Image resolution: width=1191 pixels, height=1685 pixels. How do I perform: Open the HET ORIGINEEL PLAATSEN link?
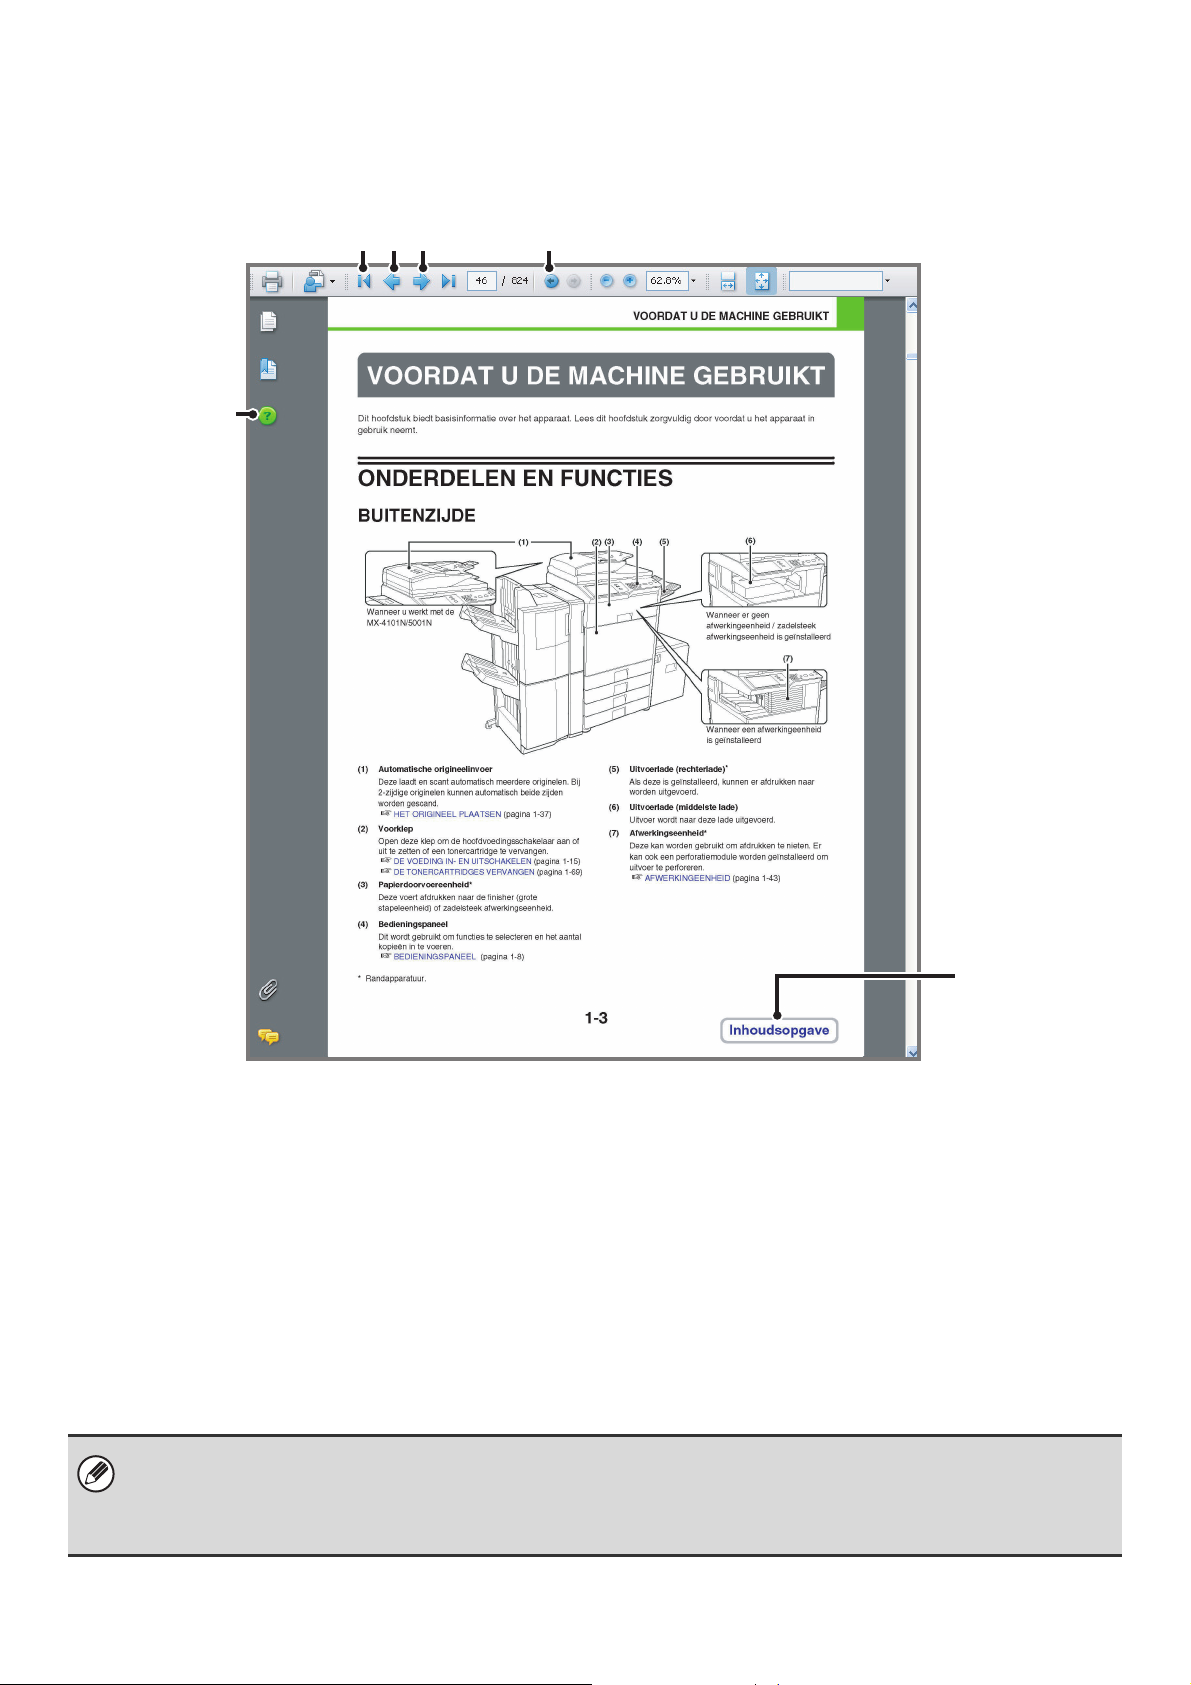click(x=447, y=814)
